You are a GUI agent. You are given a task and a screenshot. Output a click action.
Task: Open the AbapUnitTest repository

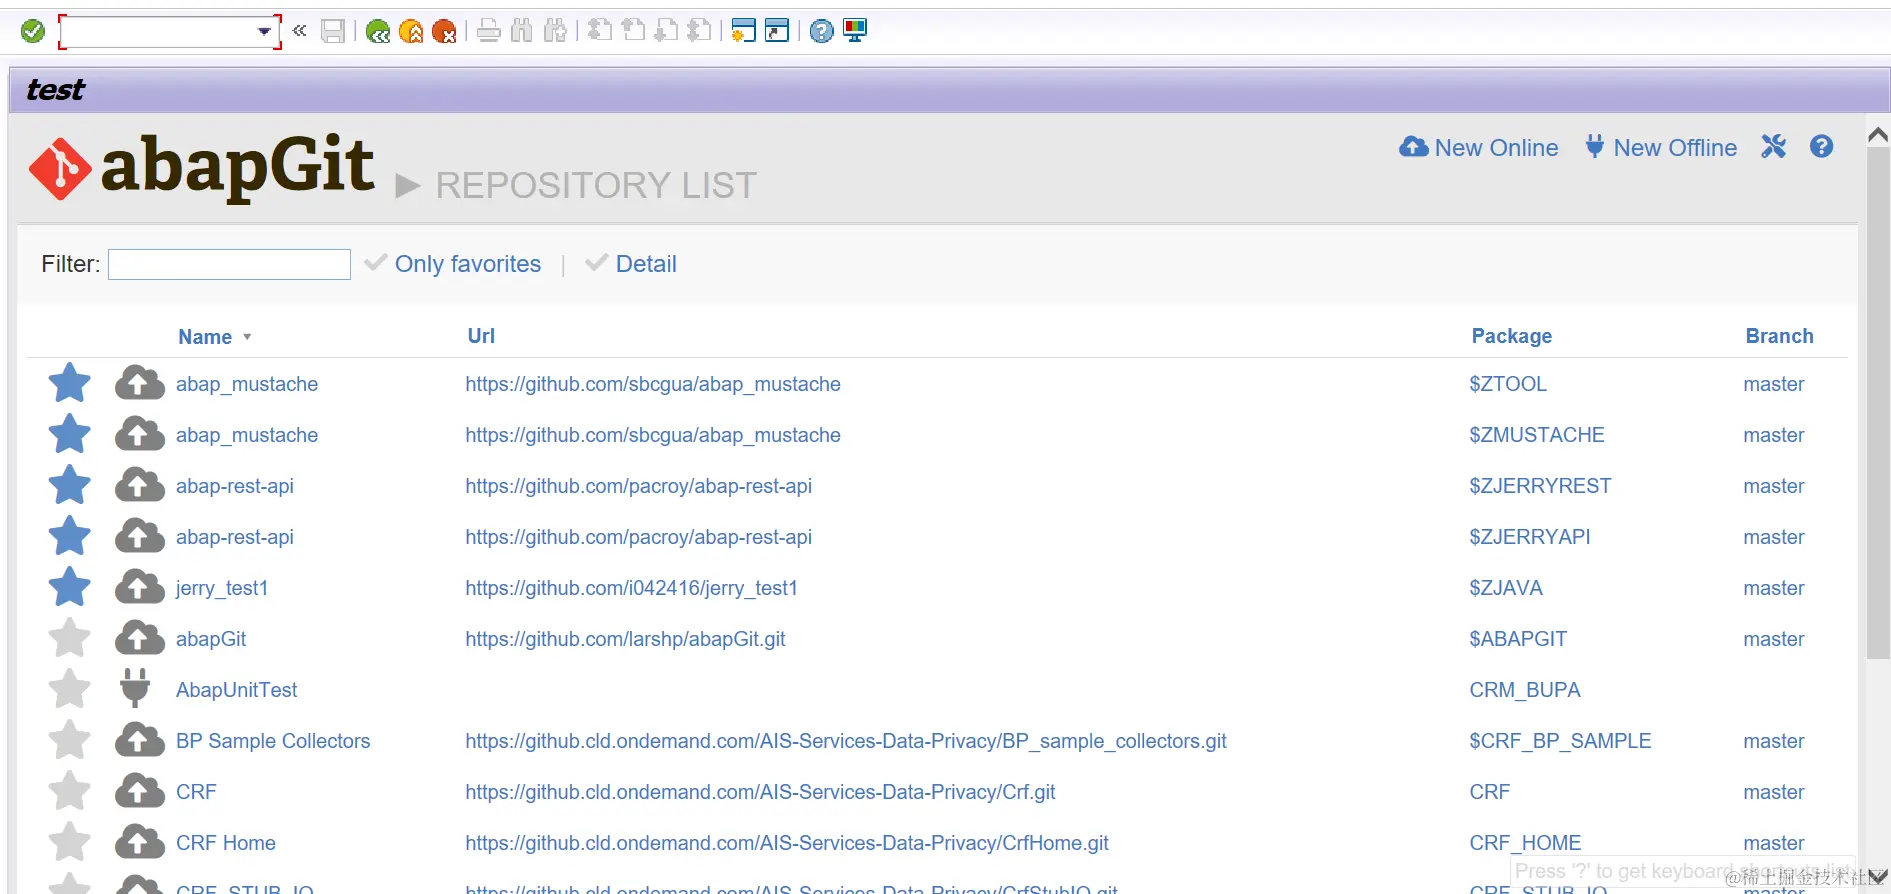(x=237, y=690)
